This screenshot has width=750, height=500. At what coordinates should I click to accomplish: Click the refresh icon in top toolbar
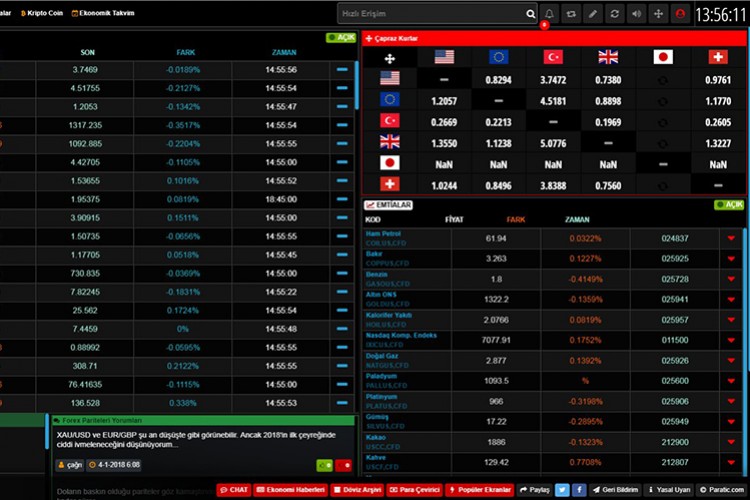click(614, 15)
